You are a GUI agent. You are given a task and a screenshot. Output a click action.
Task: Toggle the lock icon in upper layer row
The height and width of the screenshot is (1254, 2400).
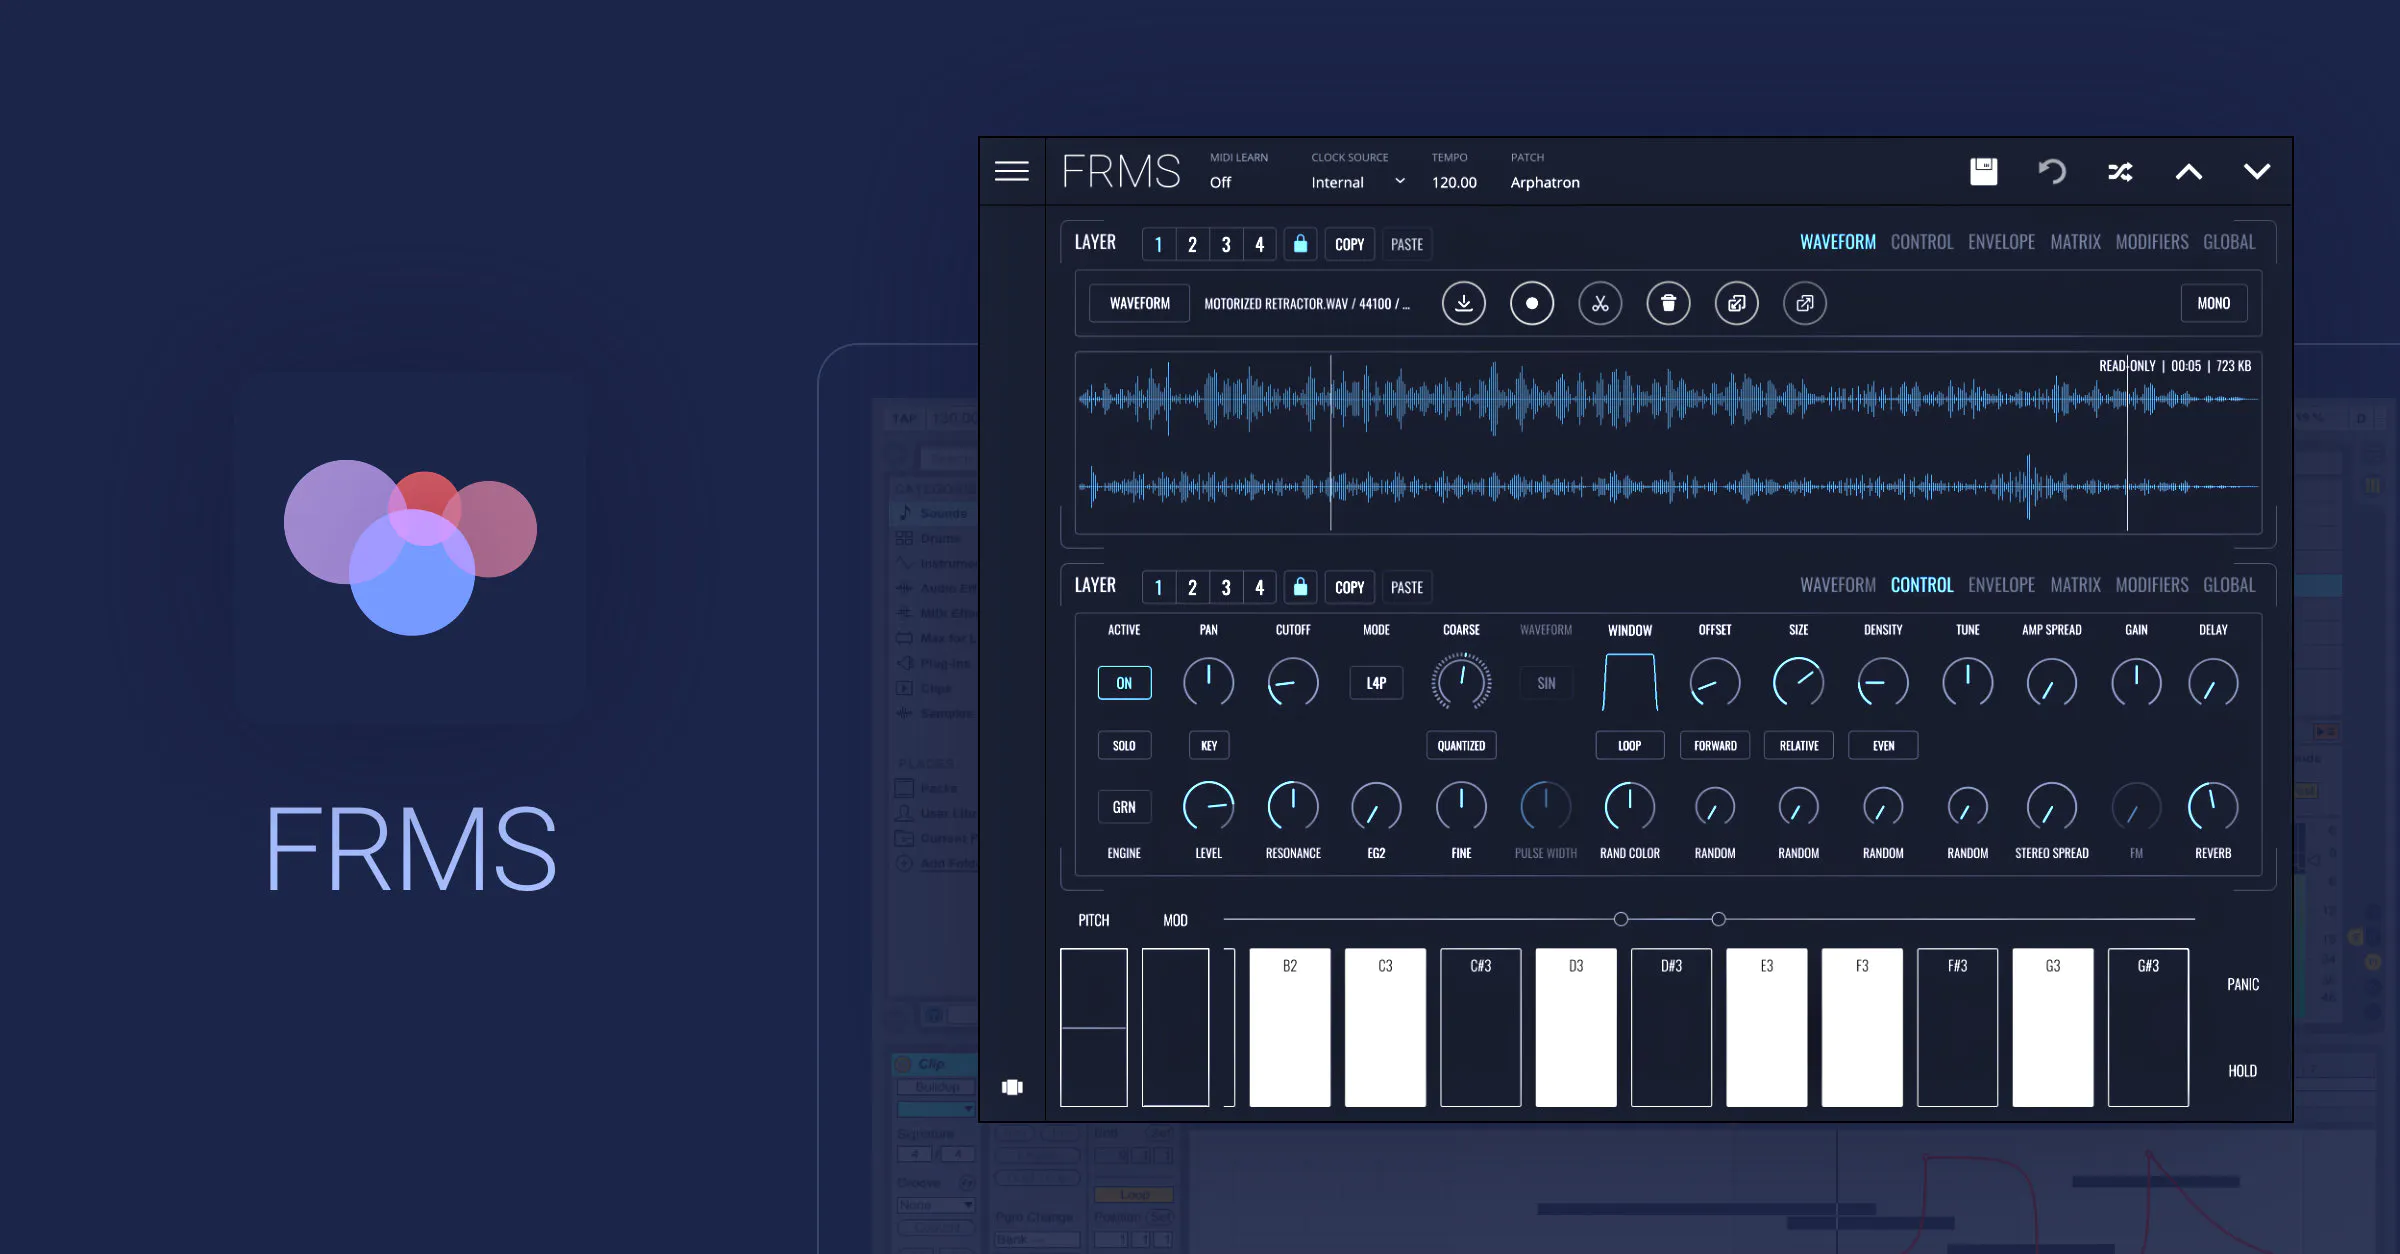(1300, 244)
